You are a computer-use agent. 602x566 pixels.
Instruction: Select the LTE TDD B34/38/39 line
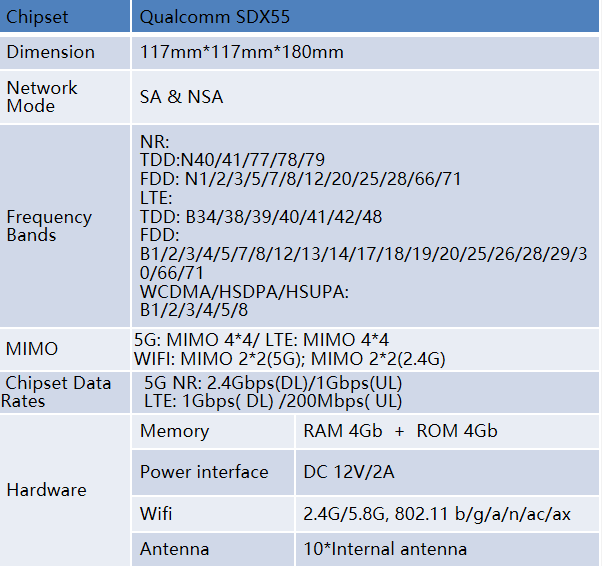(261, 217)
